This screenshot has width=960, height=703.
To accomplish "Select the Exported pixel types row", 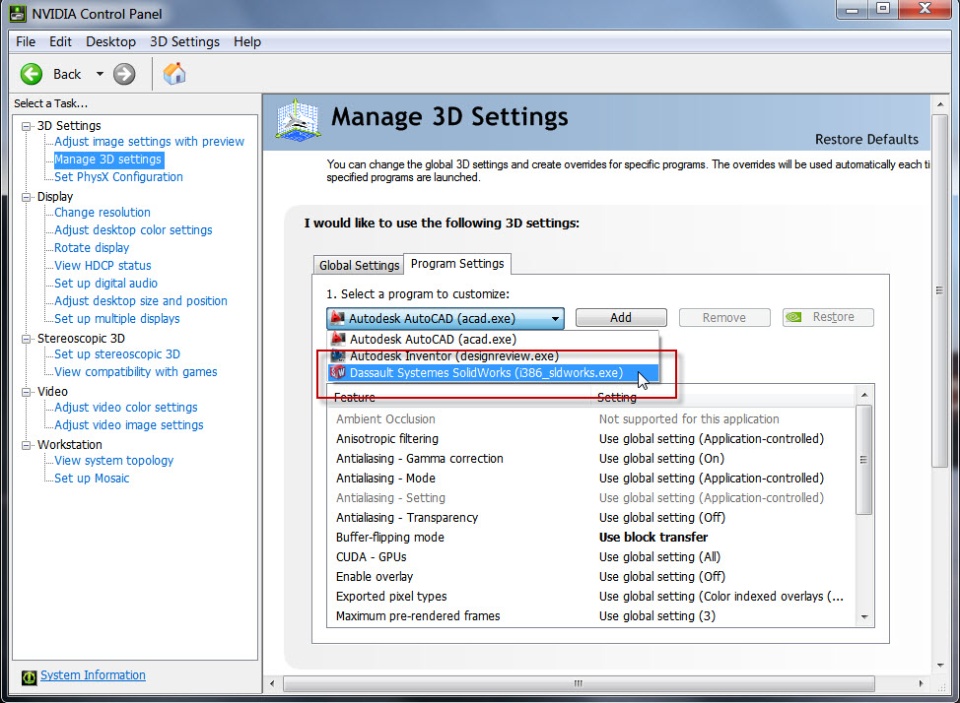I will coord(591,596).
